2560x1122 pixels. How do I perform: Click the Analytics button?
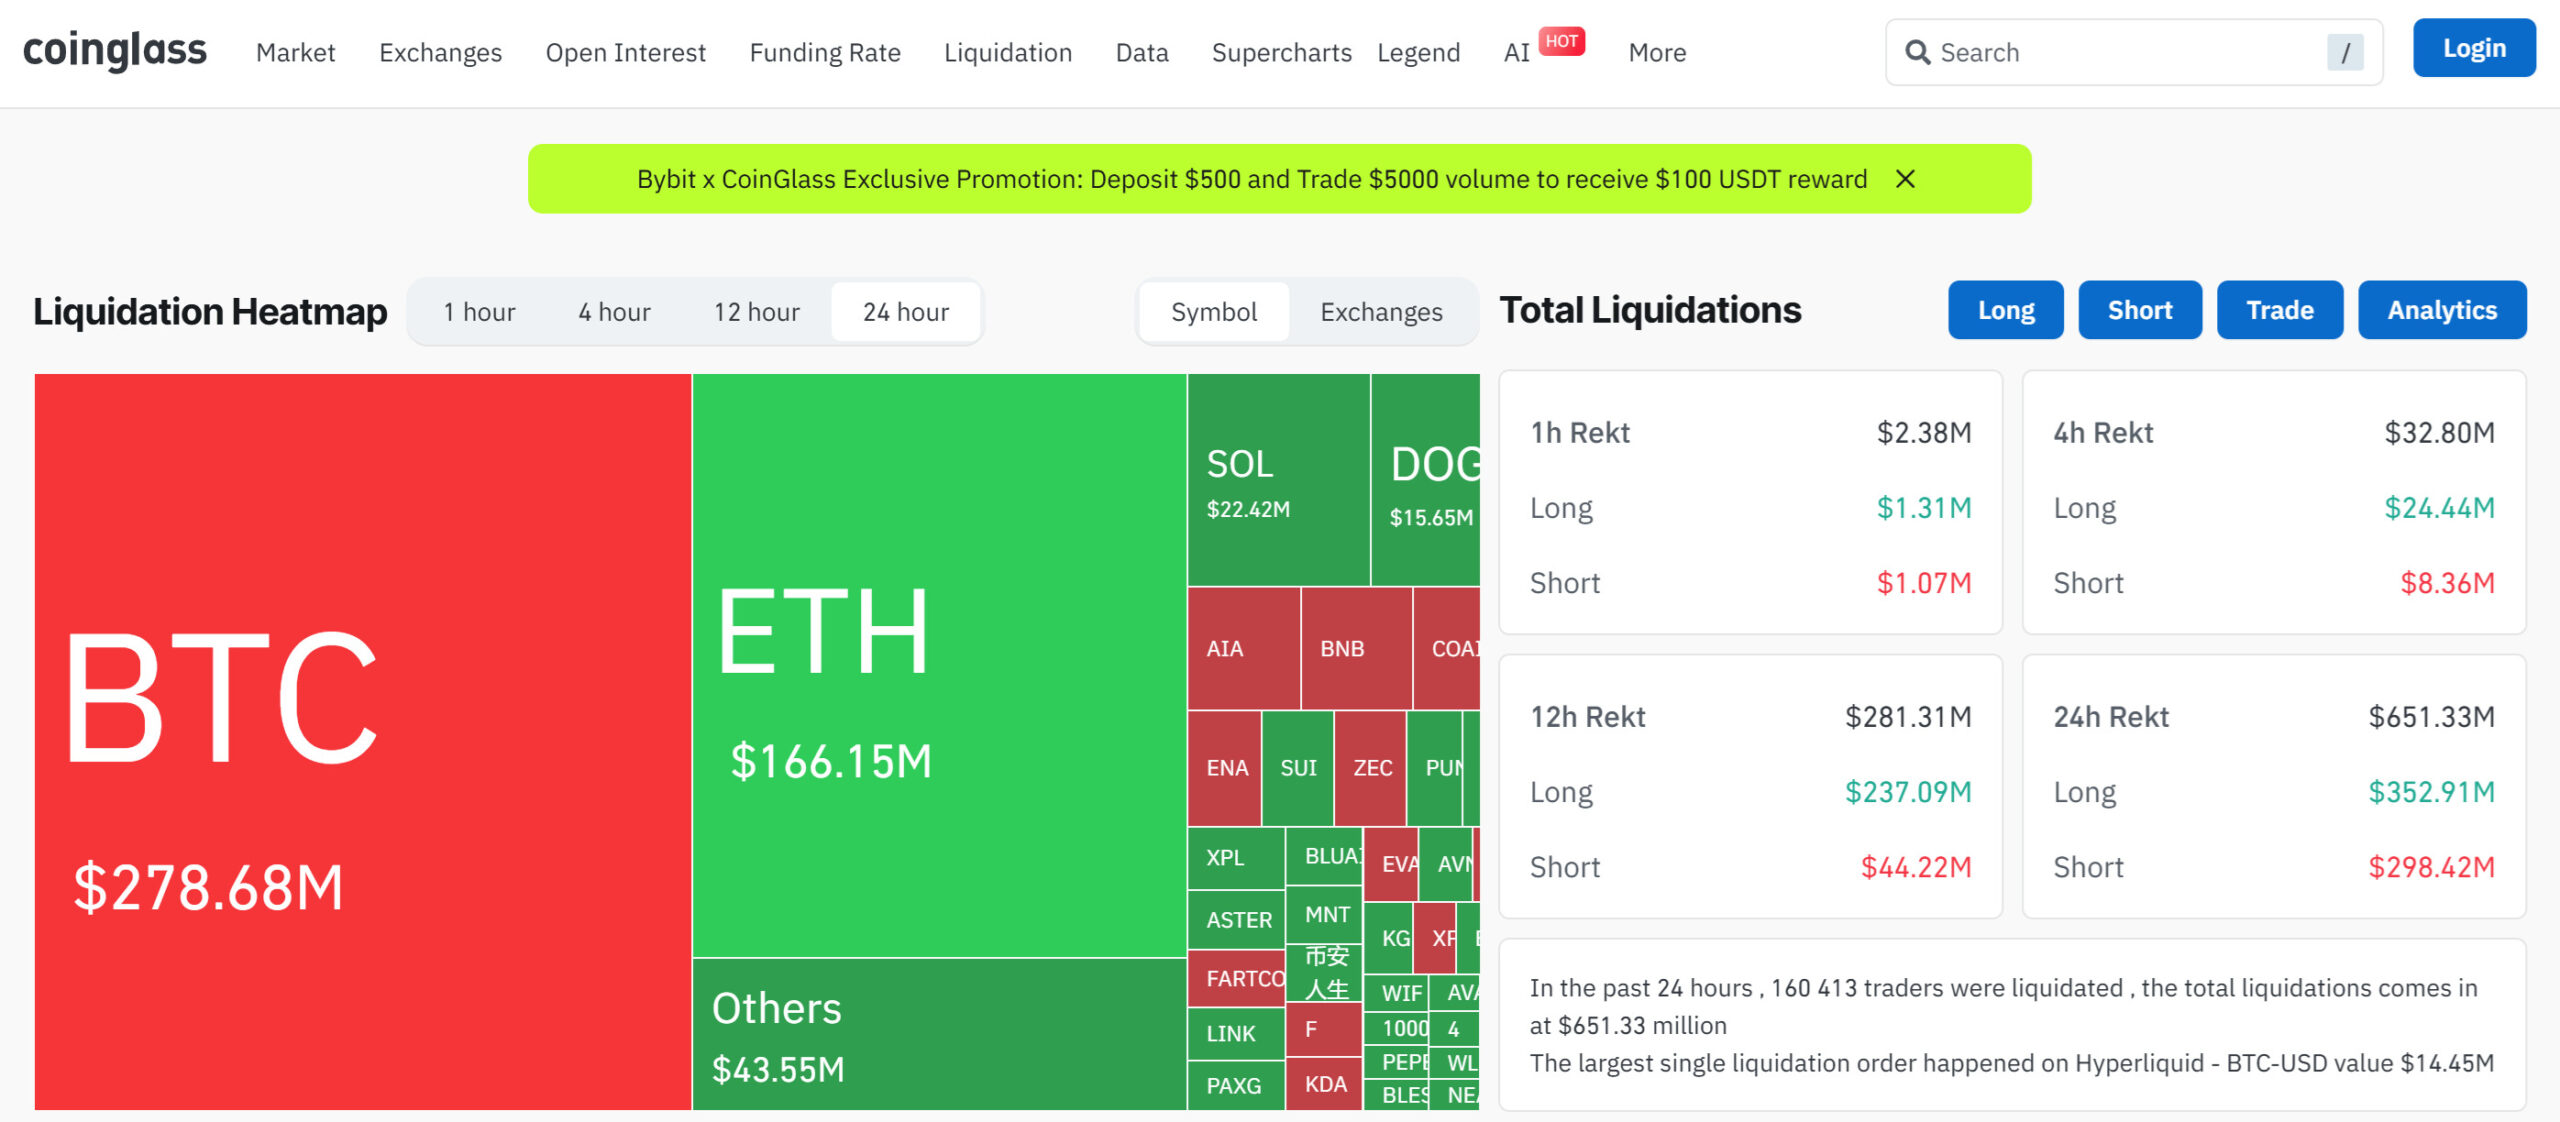[x=2442, y=311]
